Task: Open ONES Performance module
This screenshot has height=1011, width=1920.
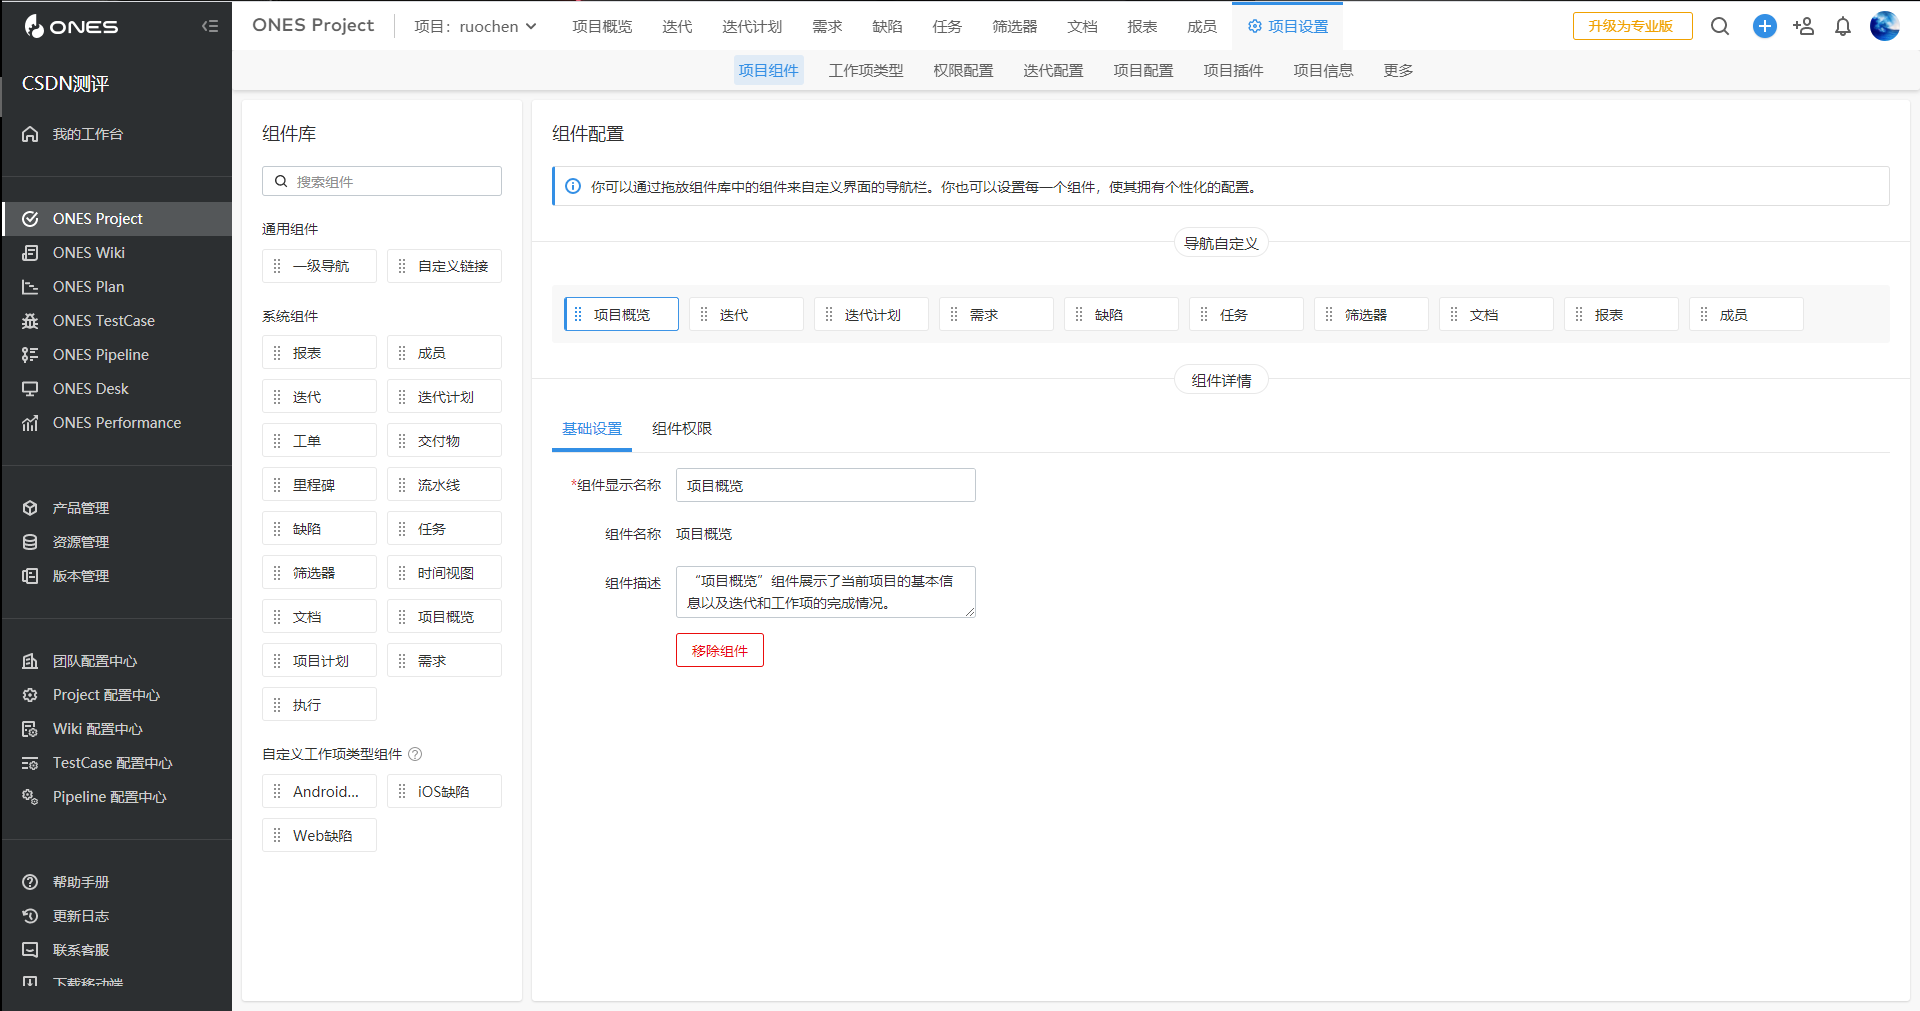Action: point(116,422)
